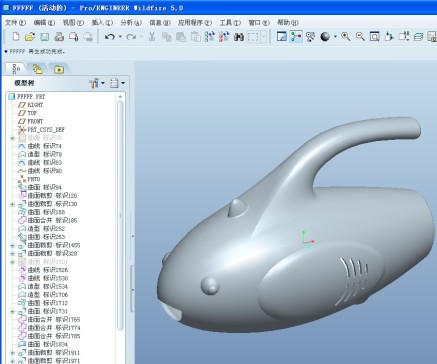Select PRT_CSYS_DEF coordinate system
This screenshot has height=364, width=437.
coord(41,130)
